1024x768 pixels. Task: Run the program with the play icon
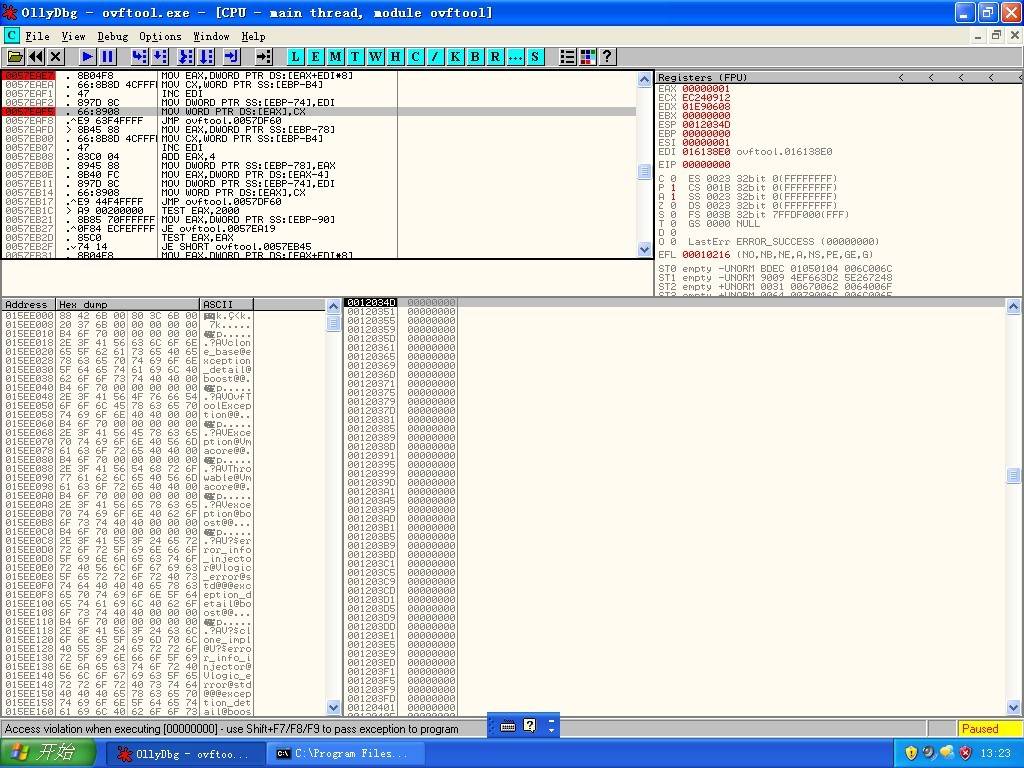87,57
